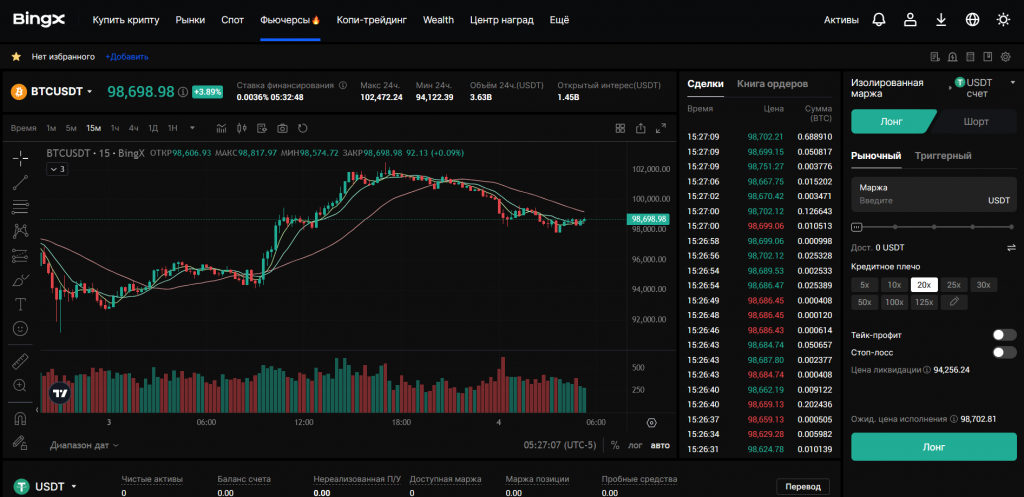This screenshot has height=497, width=1024.
Task: Open the multi-chart grid layout icon
Action: pos(620,128)
